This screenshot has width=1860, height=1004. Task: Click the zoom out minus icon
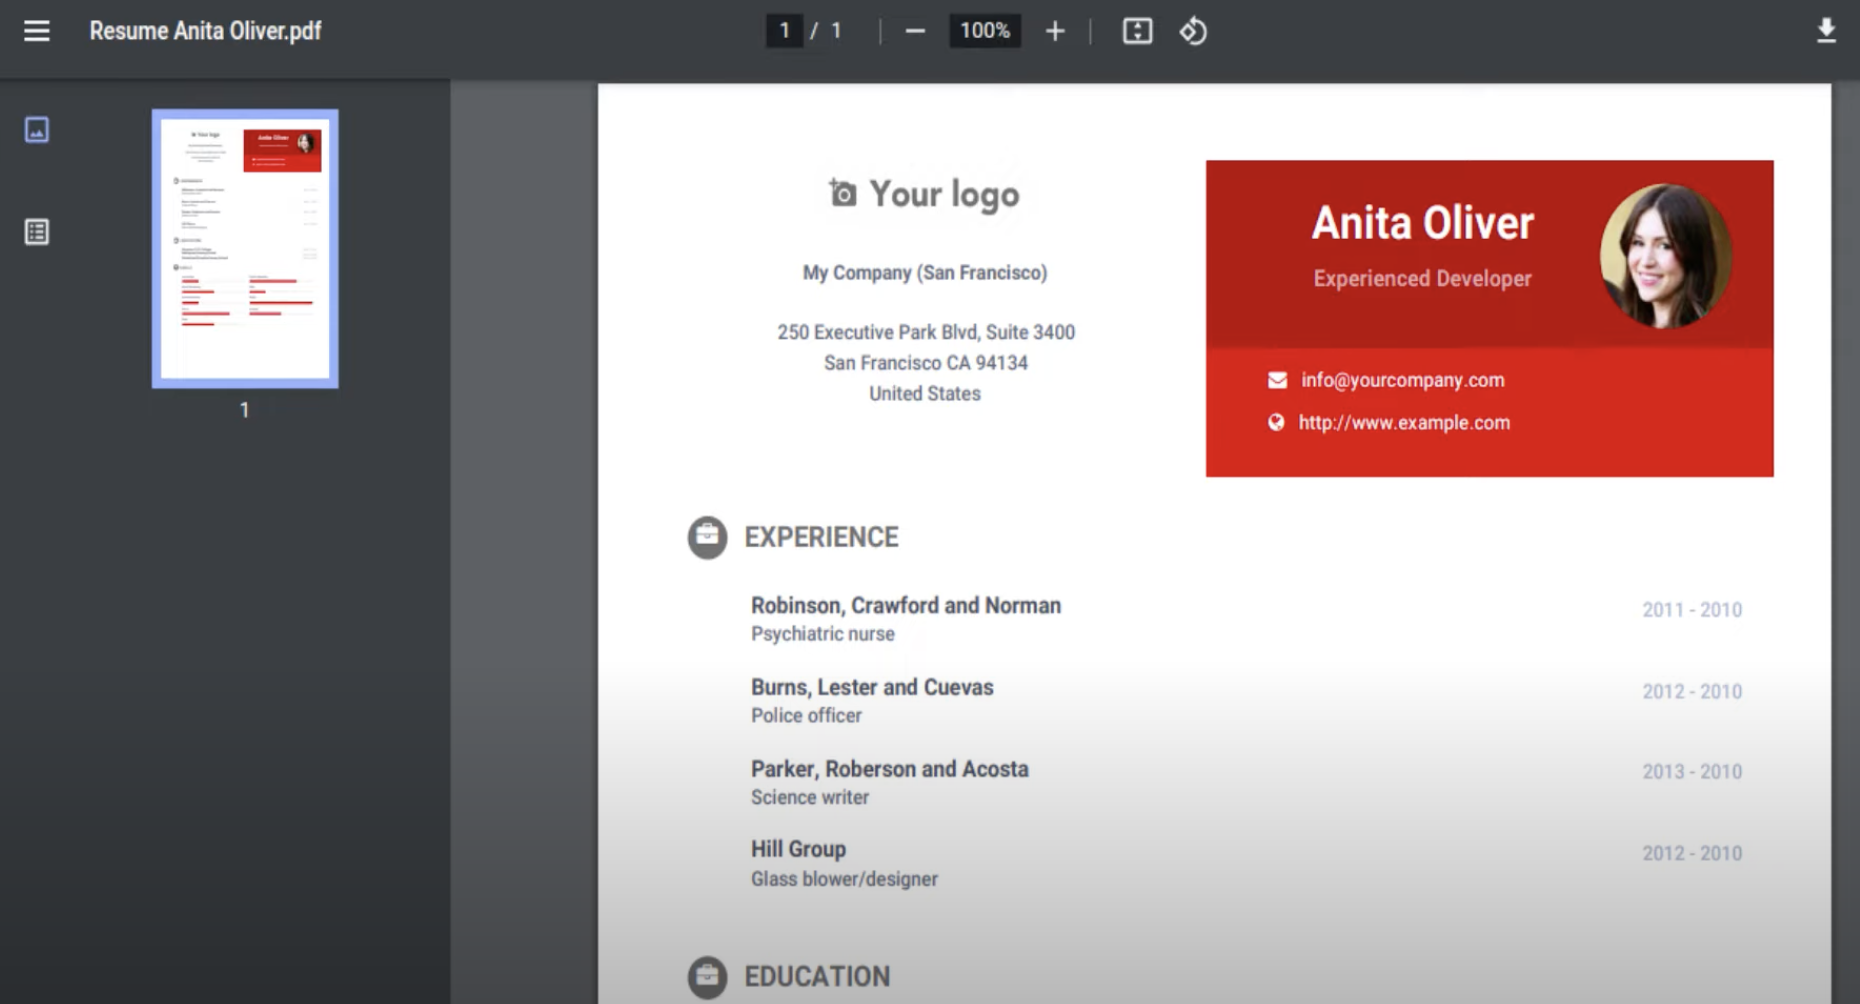click(914, 31)
